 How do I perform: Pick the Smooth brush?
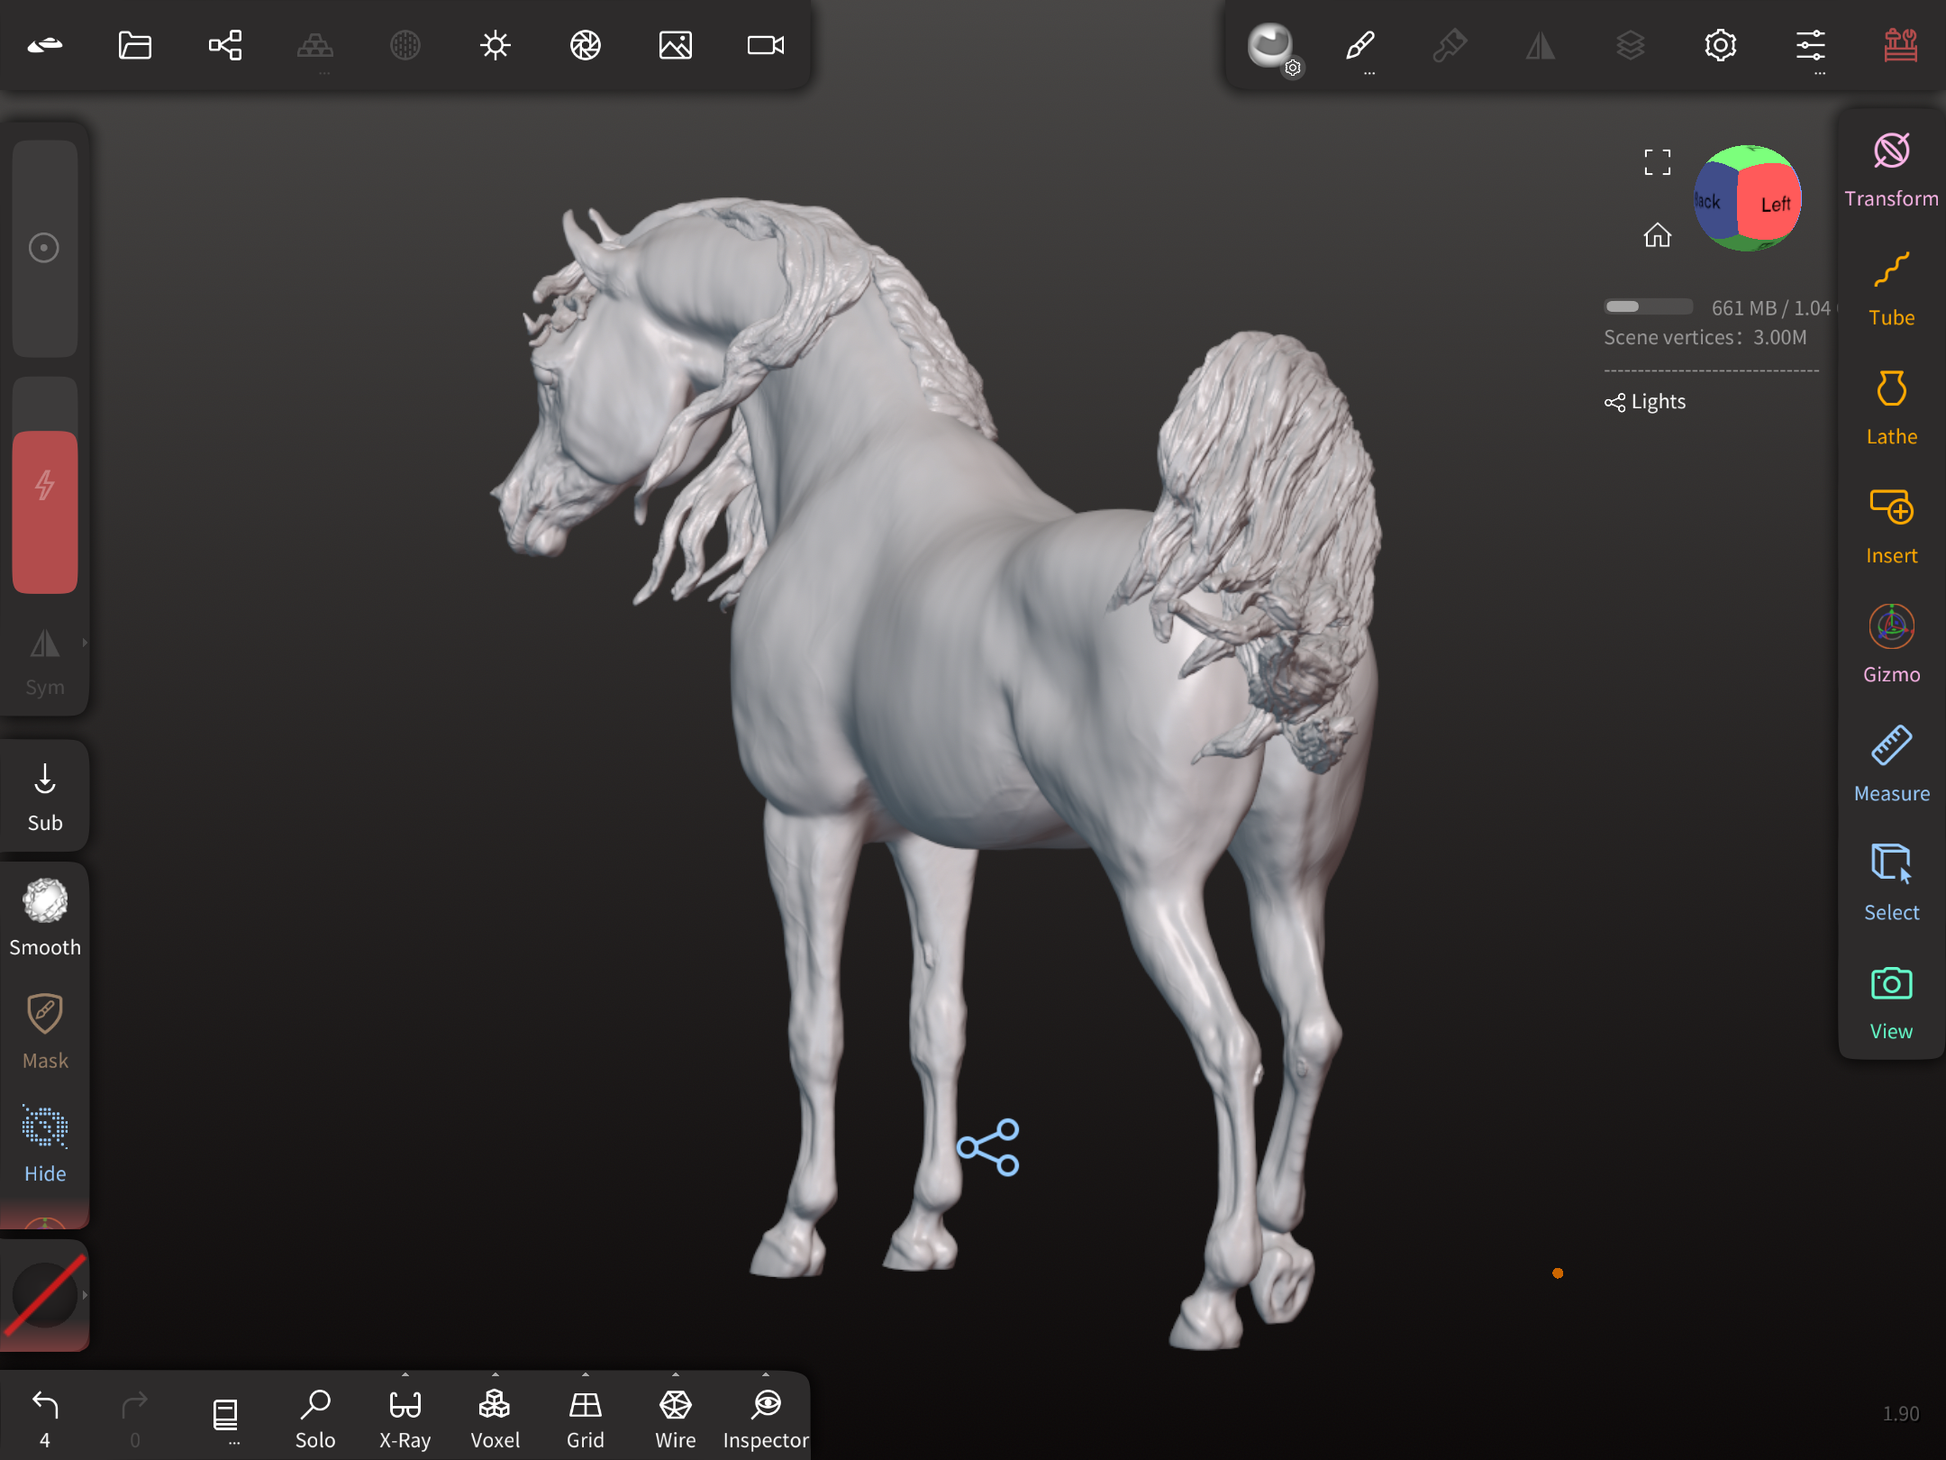point(45,917)
